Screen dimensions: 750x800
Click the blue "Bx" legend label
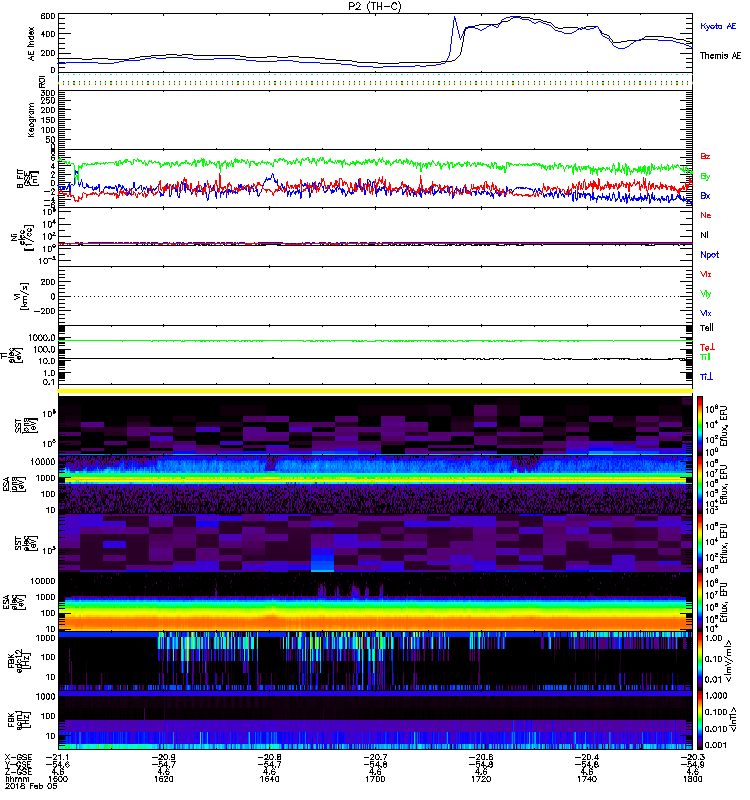[x=705, y=195]
